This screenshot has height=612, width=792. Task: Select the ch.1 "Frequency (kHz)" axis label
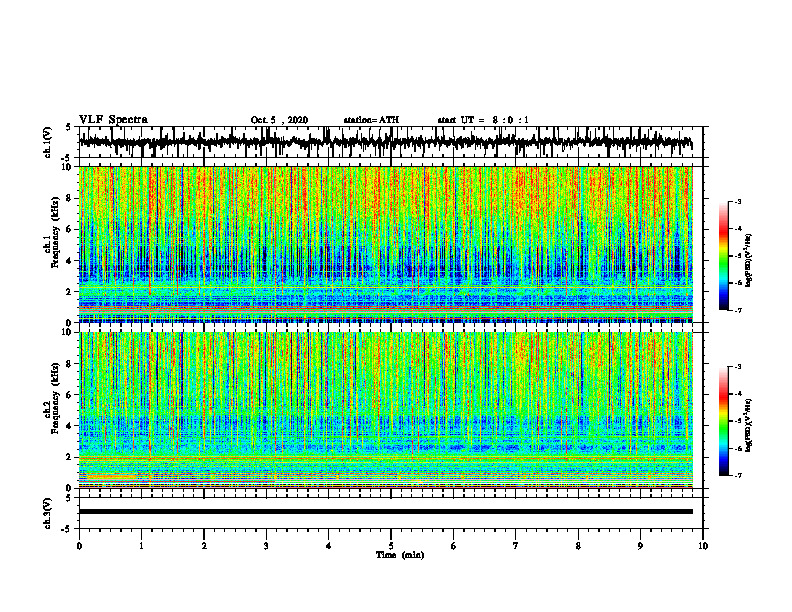(x=56, y=233)
